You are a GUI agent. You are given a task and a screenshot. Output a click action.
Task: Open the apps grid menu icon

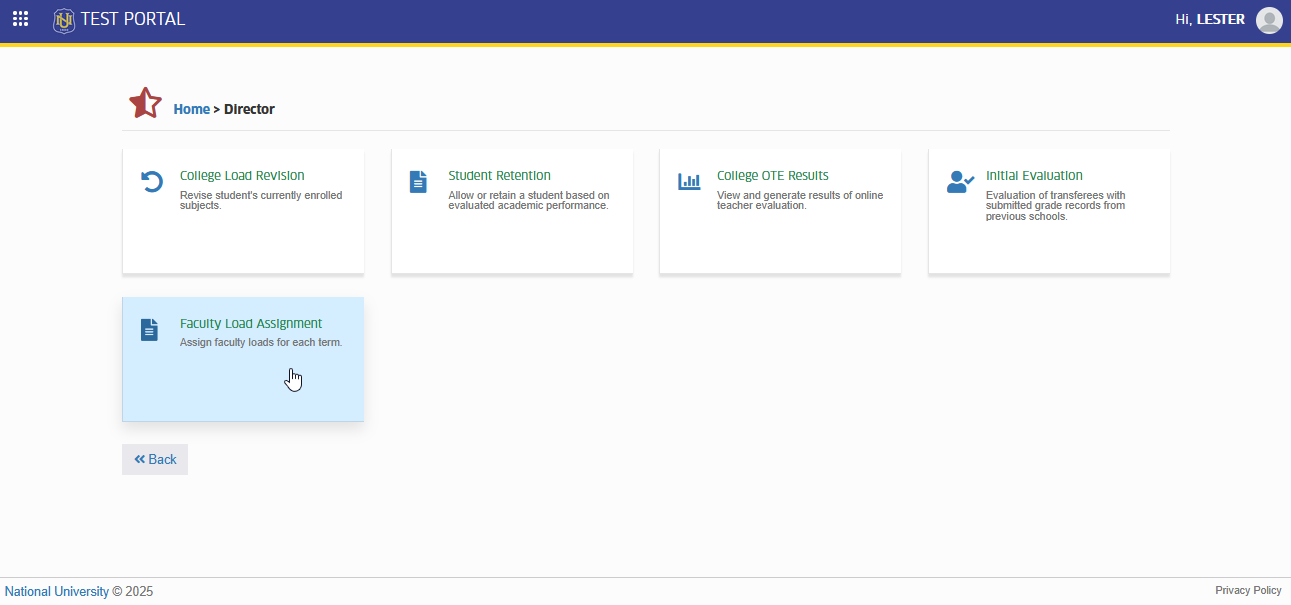point(20,19)
